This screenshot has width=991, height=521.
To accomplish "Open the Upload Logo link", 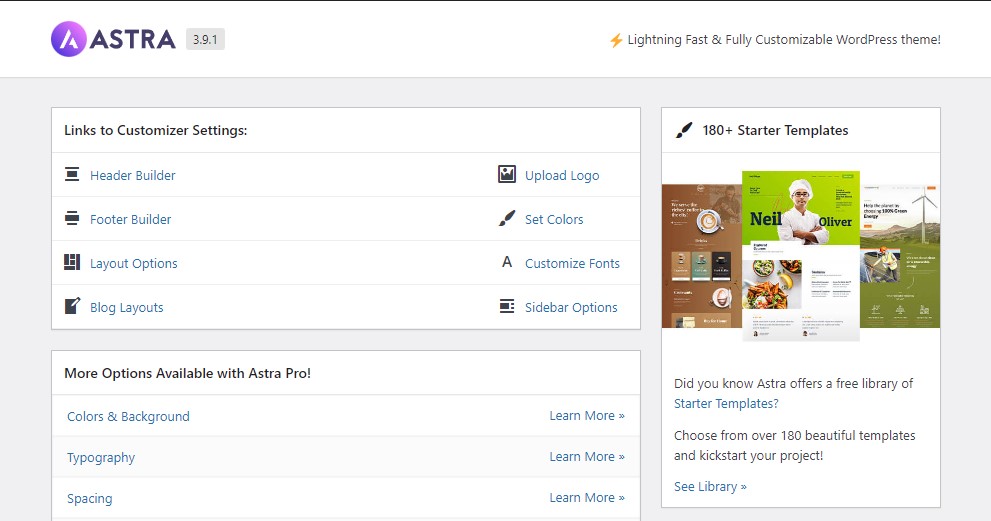I will point(562,175).
